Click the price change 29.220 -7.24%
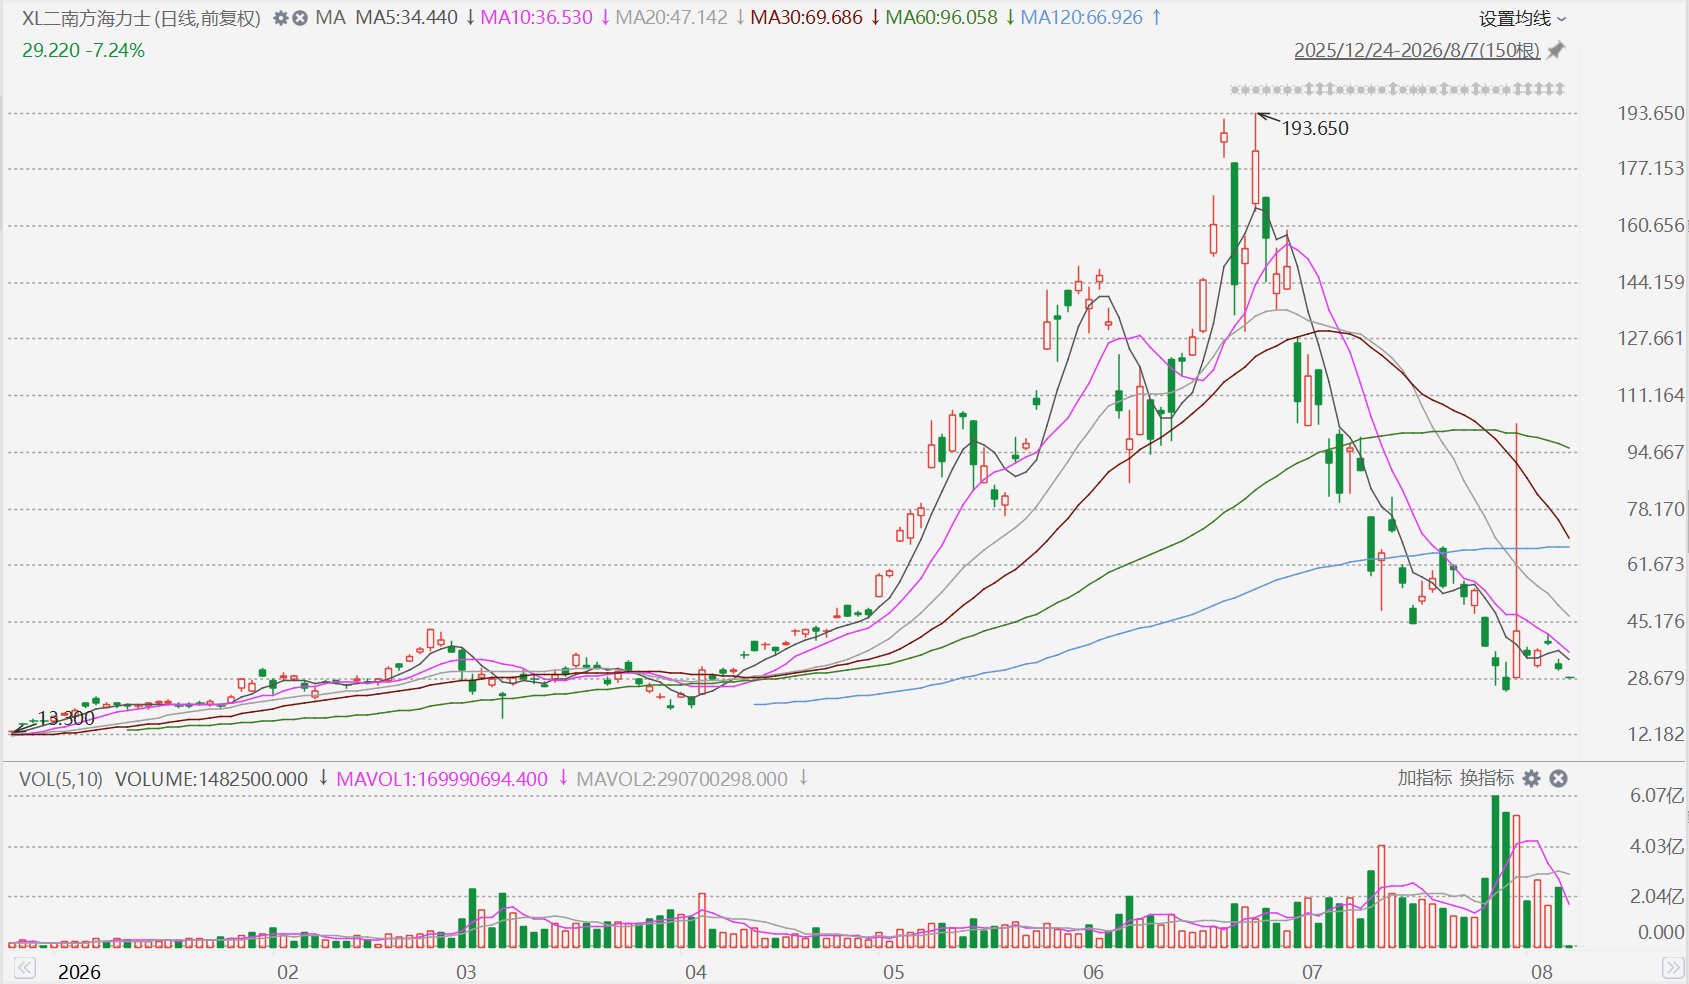This screenshot has width=1689, height=984. [84, 50]
